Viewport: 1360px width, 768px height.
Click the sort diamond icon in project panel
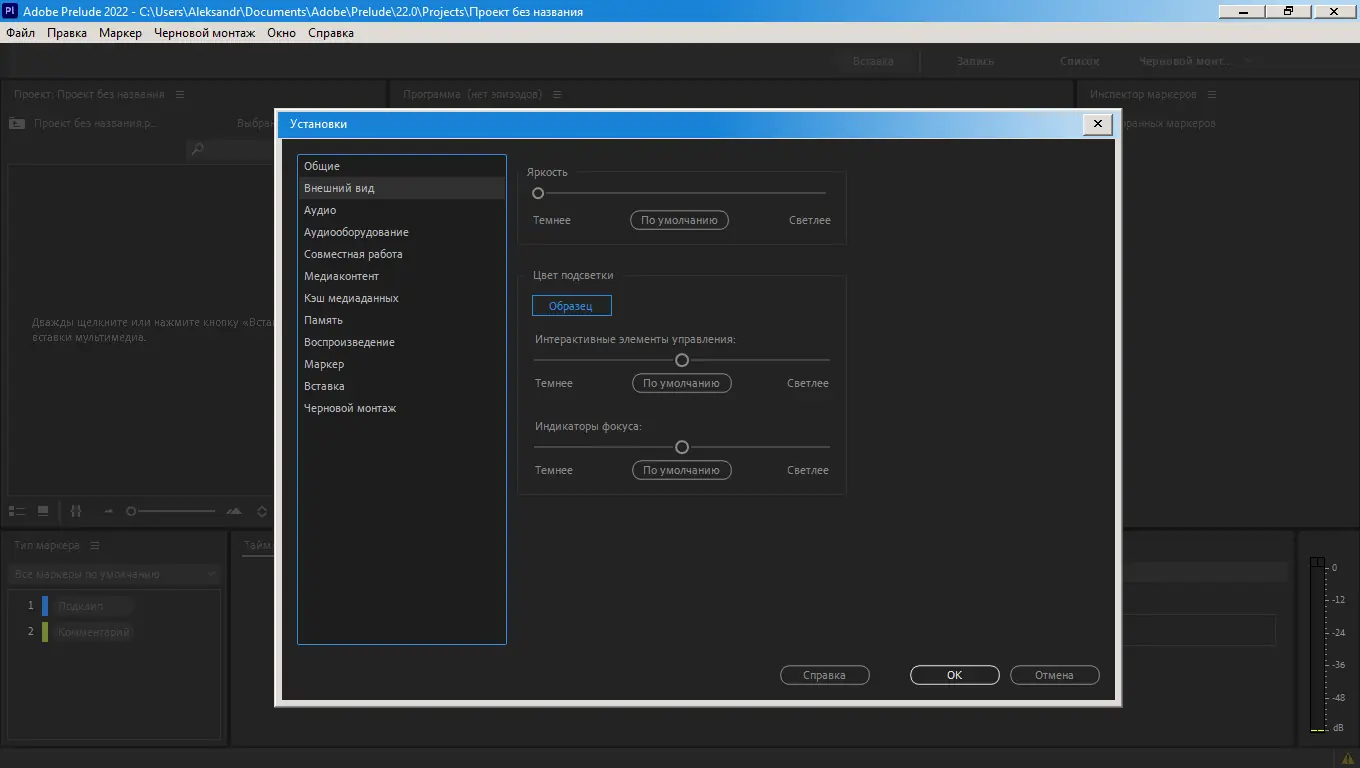[262, 511]
